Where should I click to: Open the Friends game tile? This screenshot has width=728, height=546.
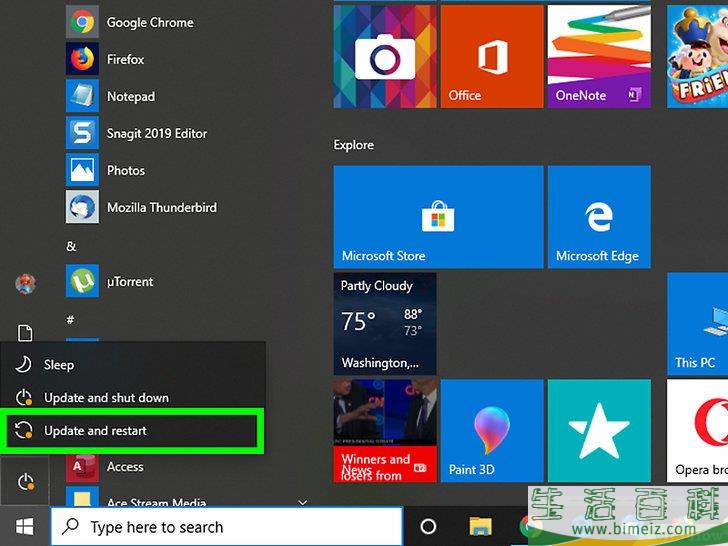click(697, 57)
